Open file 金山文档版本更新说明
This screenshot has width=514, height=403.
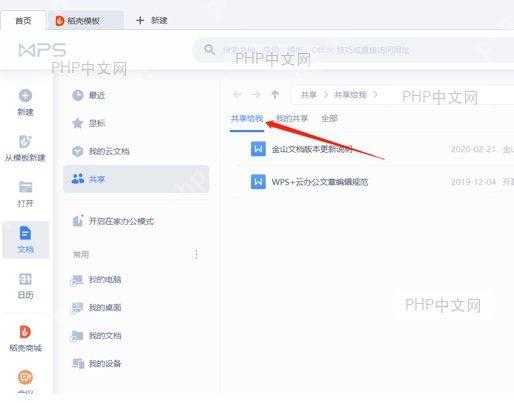[312, 149]
